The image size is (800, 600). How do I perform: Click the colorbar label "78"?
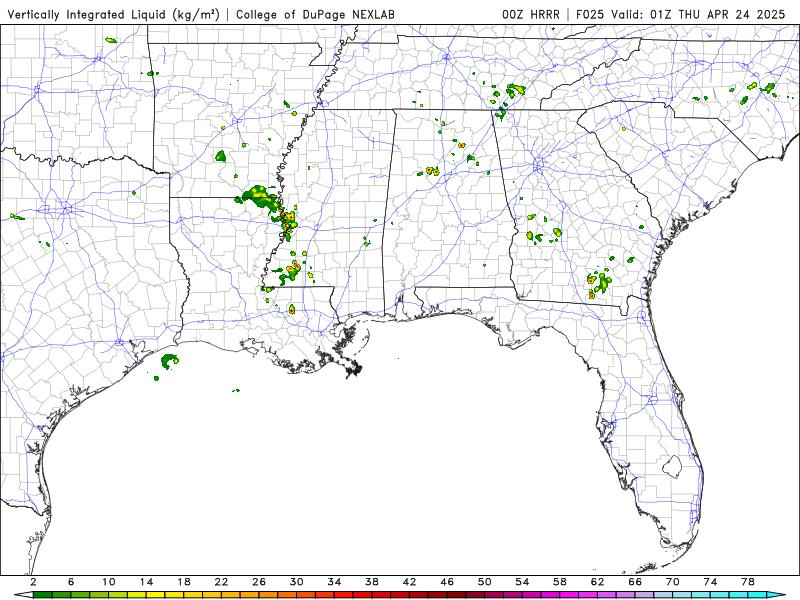pyautogui.click(x=748, y=582)
